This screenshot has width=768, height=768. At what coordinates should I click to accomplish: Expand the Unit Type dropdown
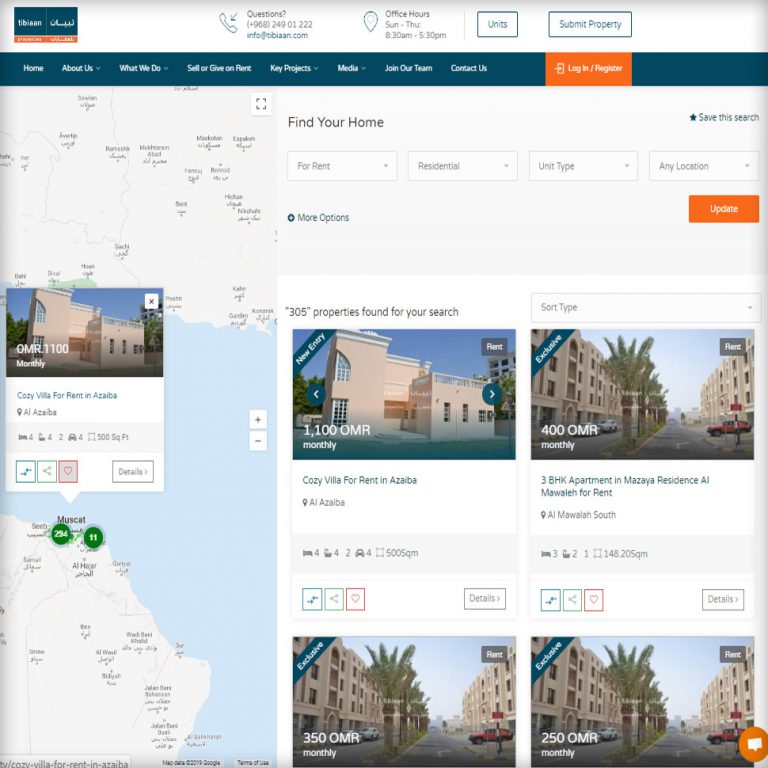pyautogui.click(x=583, y=166)
